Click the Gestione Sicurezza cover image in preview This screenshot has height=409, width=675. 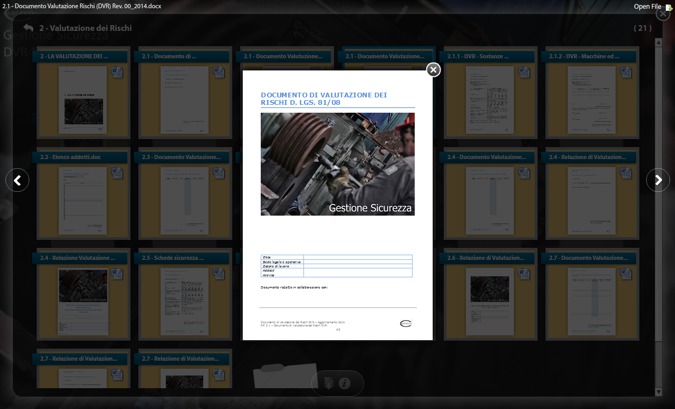click(337, 164)
